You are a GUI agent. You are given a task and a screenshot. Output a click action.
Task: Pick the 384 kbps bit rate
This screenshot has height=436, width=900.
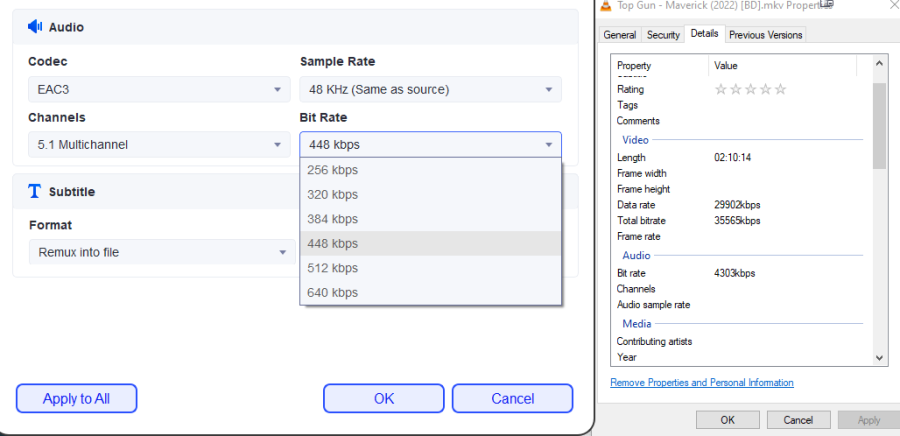430,219
